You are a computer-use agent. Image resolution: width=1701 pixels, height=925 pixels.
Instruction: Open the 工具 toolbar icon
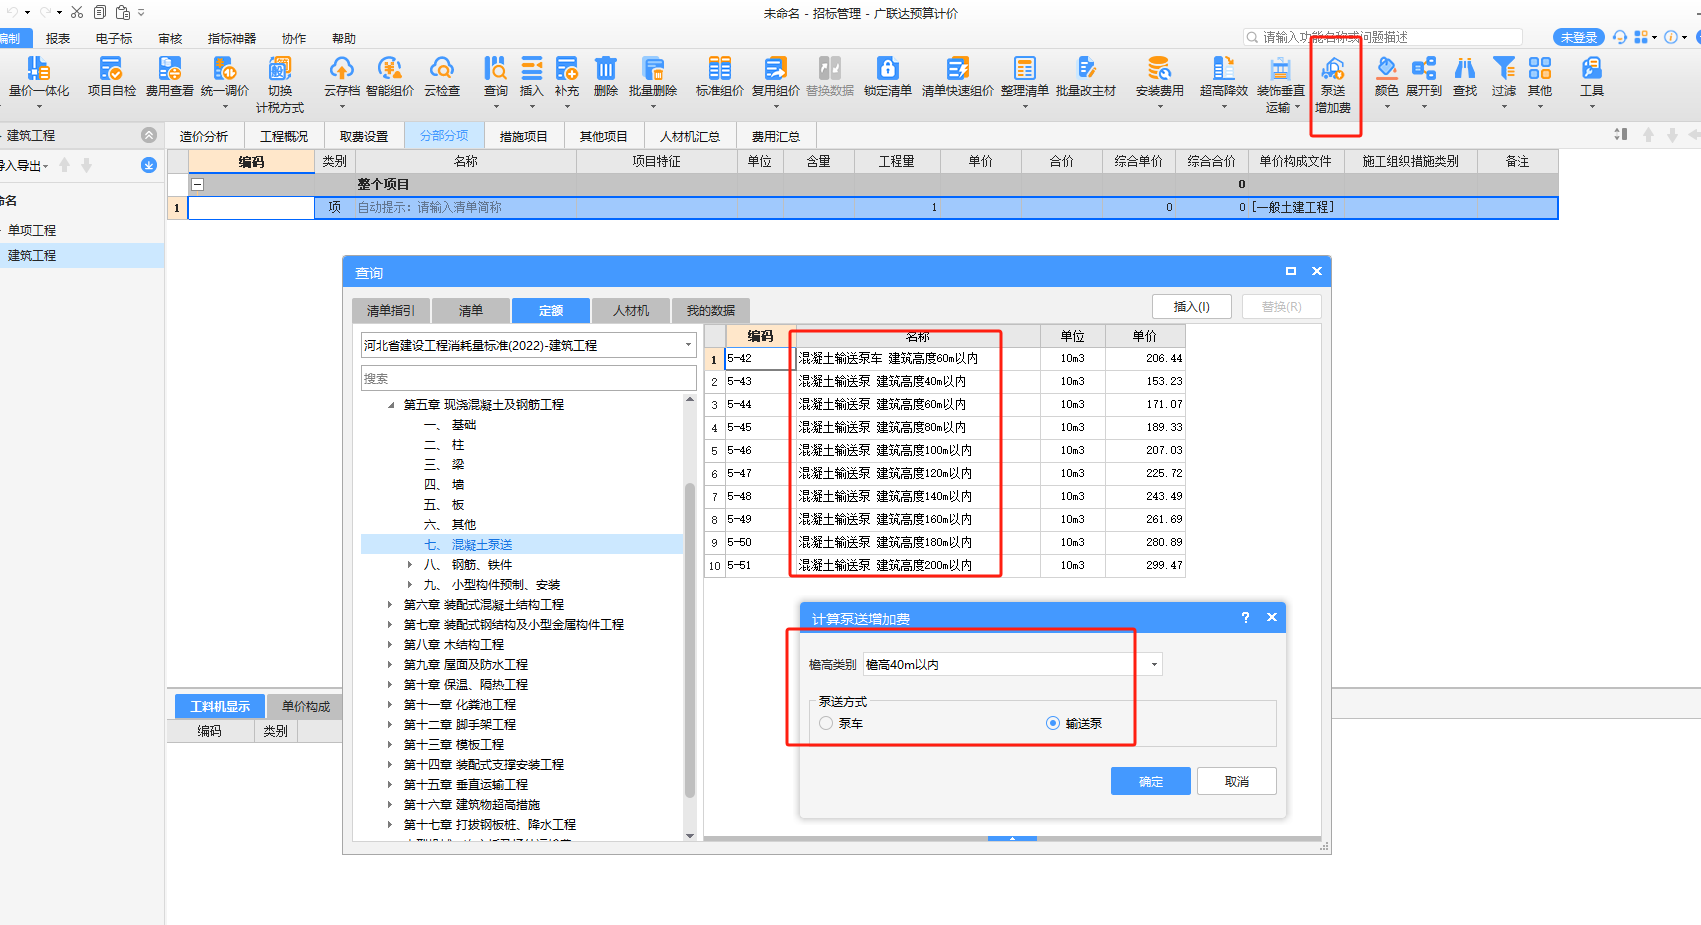tap(1592, 78)
